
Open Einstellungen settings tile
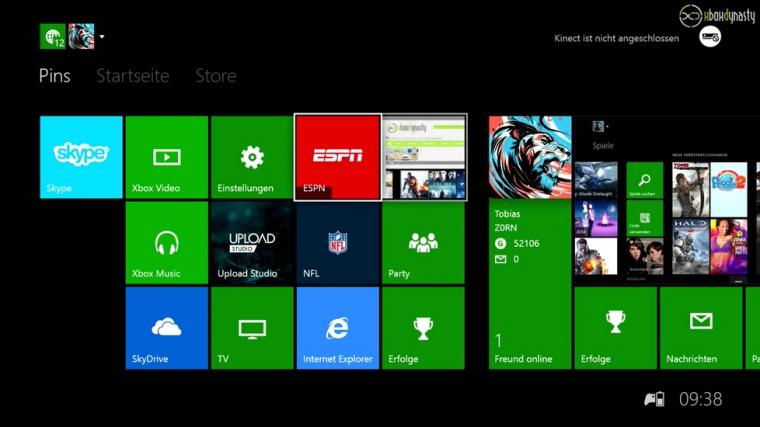[x=252, y=157]
